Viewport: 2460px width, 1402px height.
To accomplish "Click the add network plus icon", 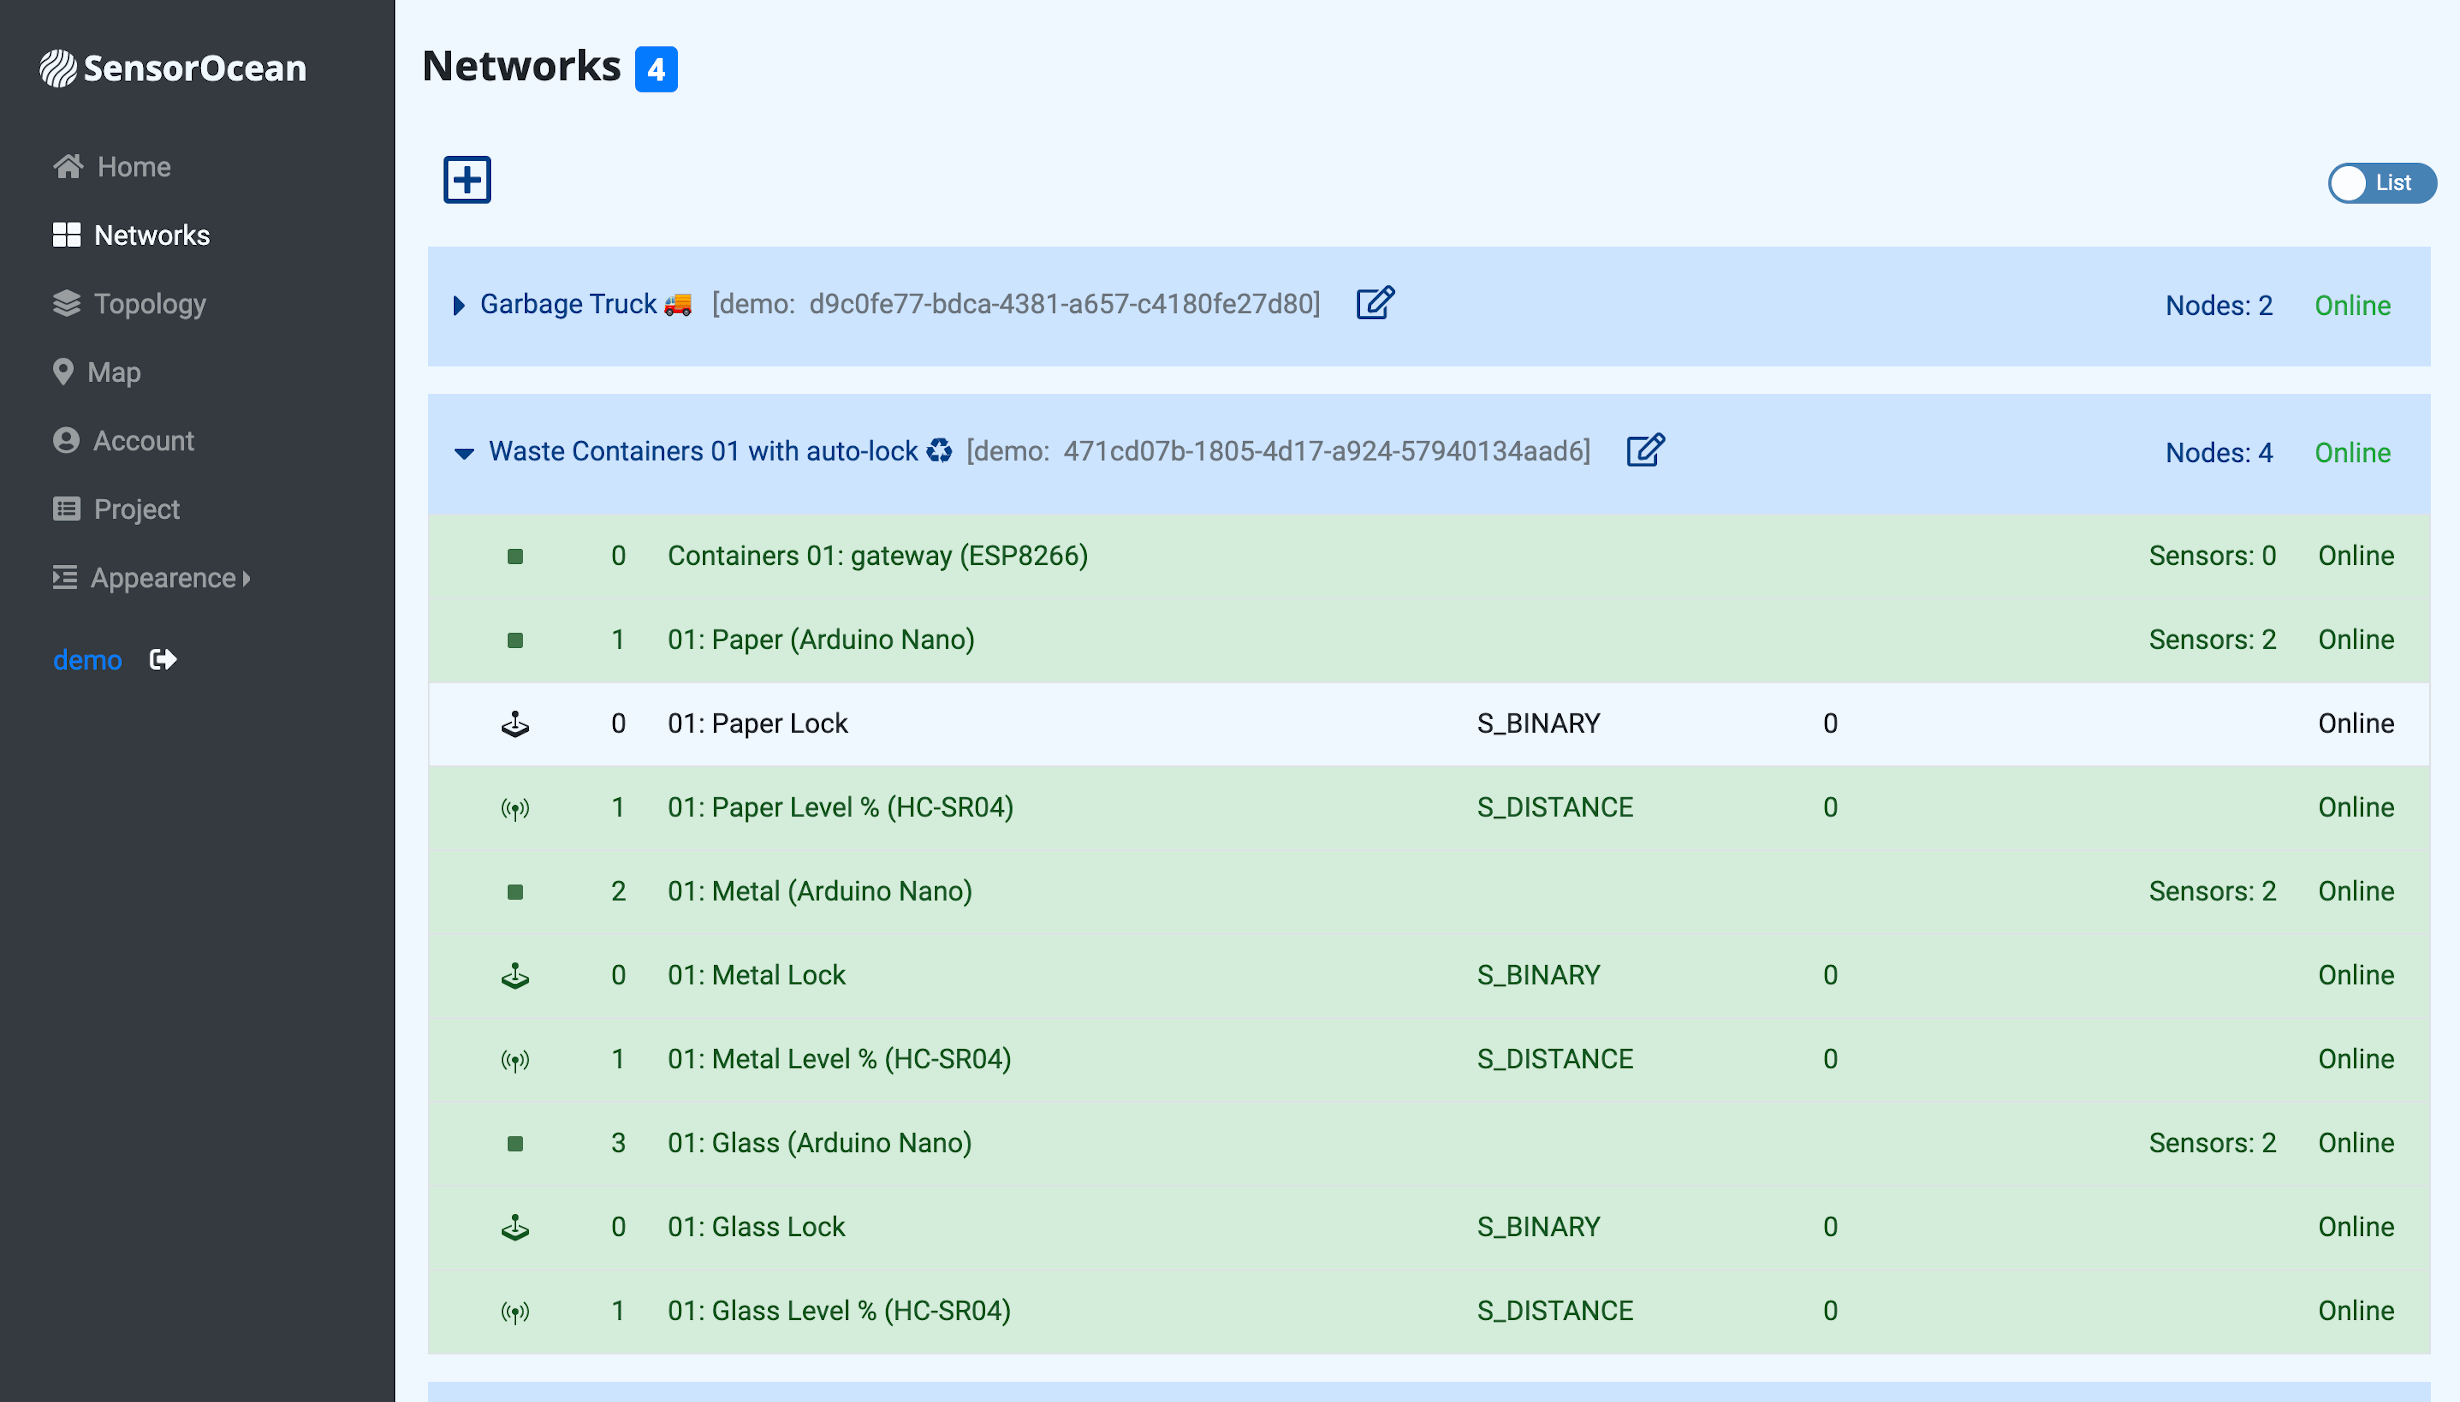I will (467, 180).
